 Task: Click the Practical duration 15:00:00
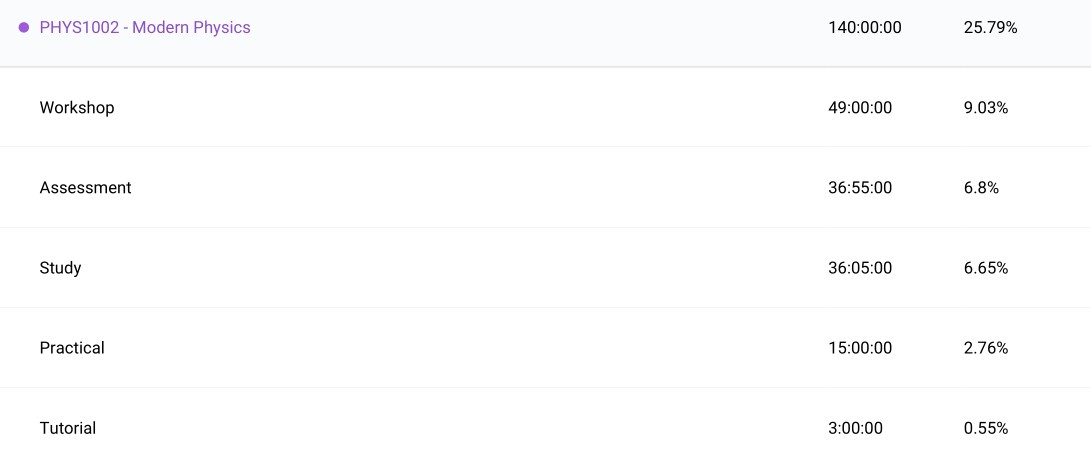(860, 348)
